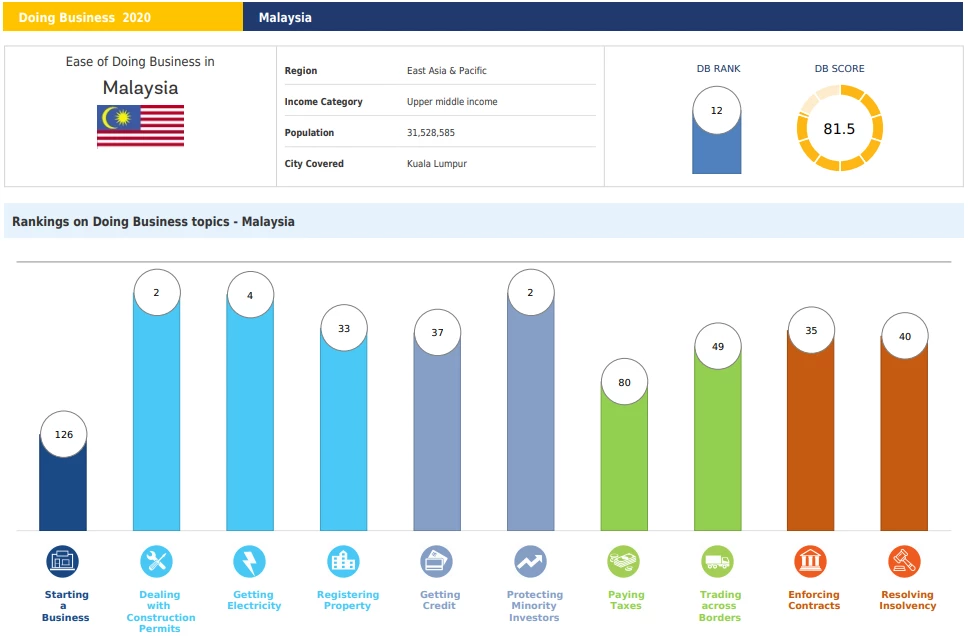Click the Paying Taxes rank 80 circle

[624, 382]
